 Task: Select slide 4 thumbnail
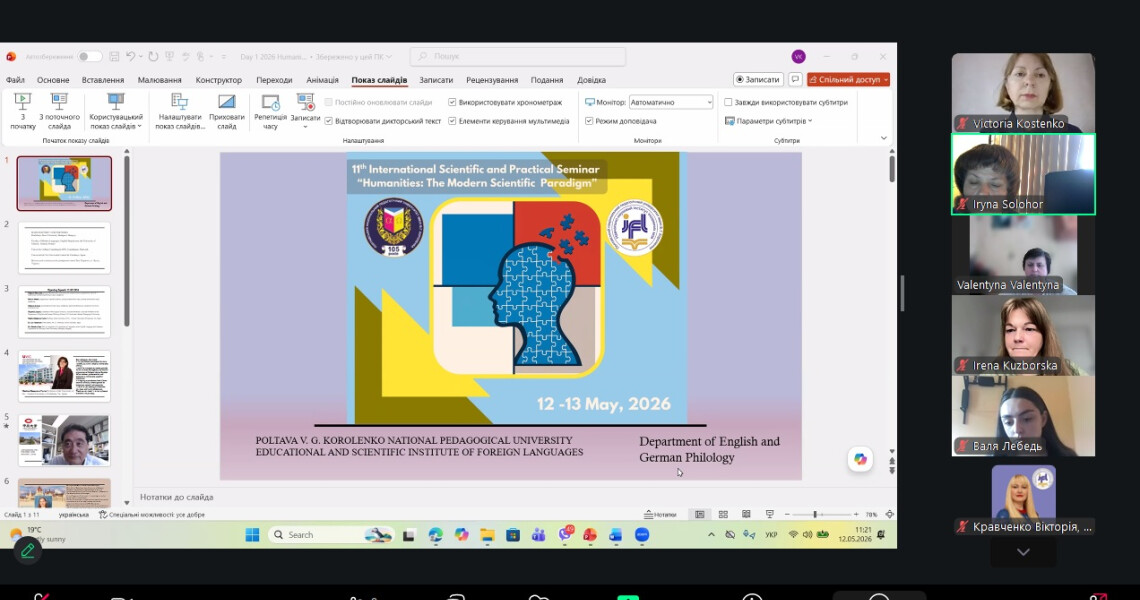pos(64,376)
